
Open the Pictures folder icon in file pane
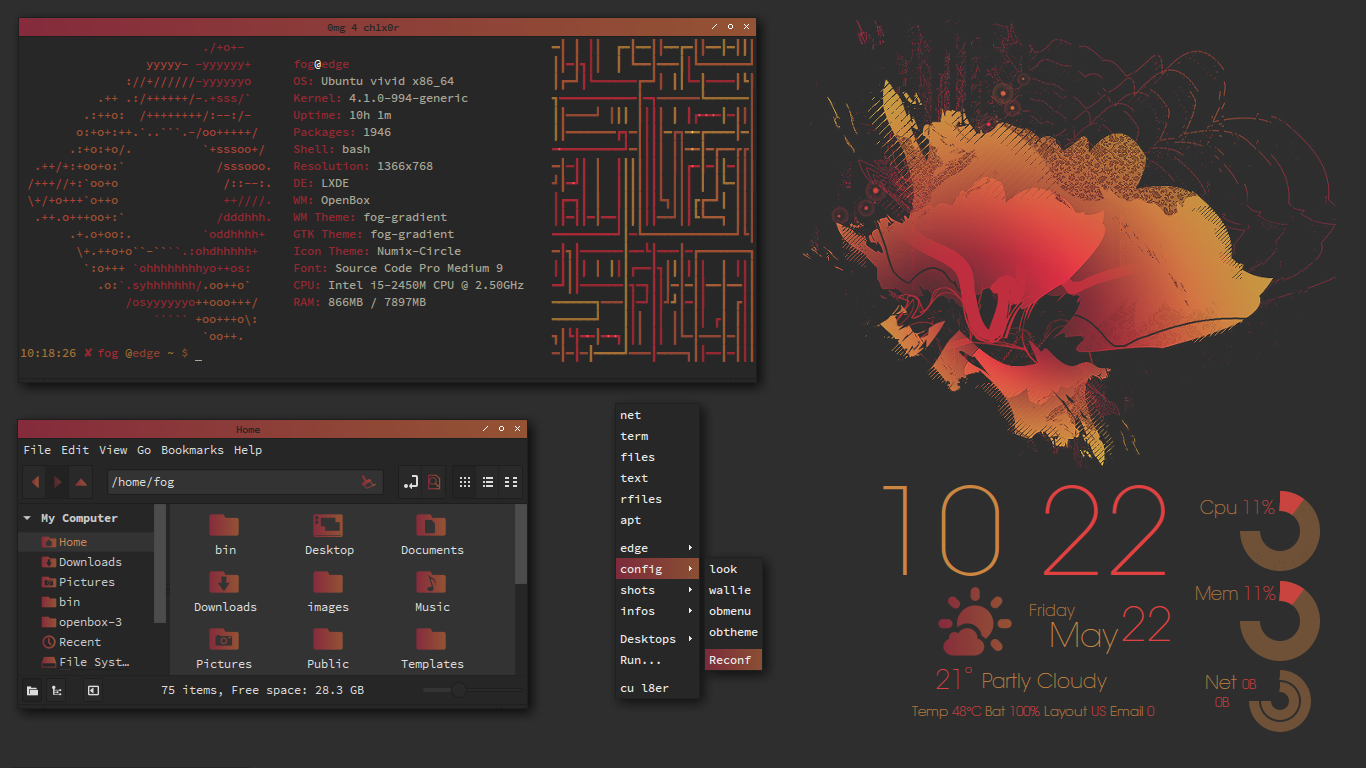(225, 639)
